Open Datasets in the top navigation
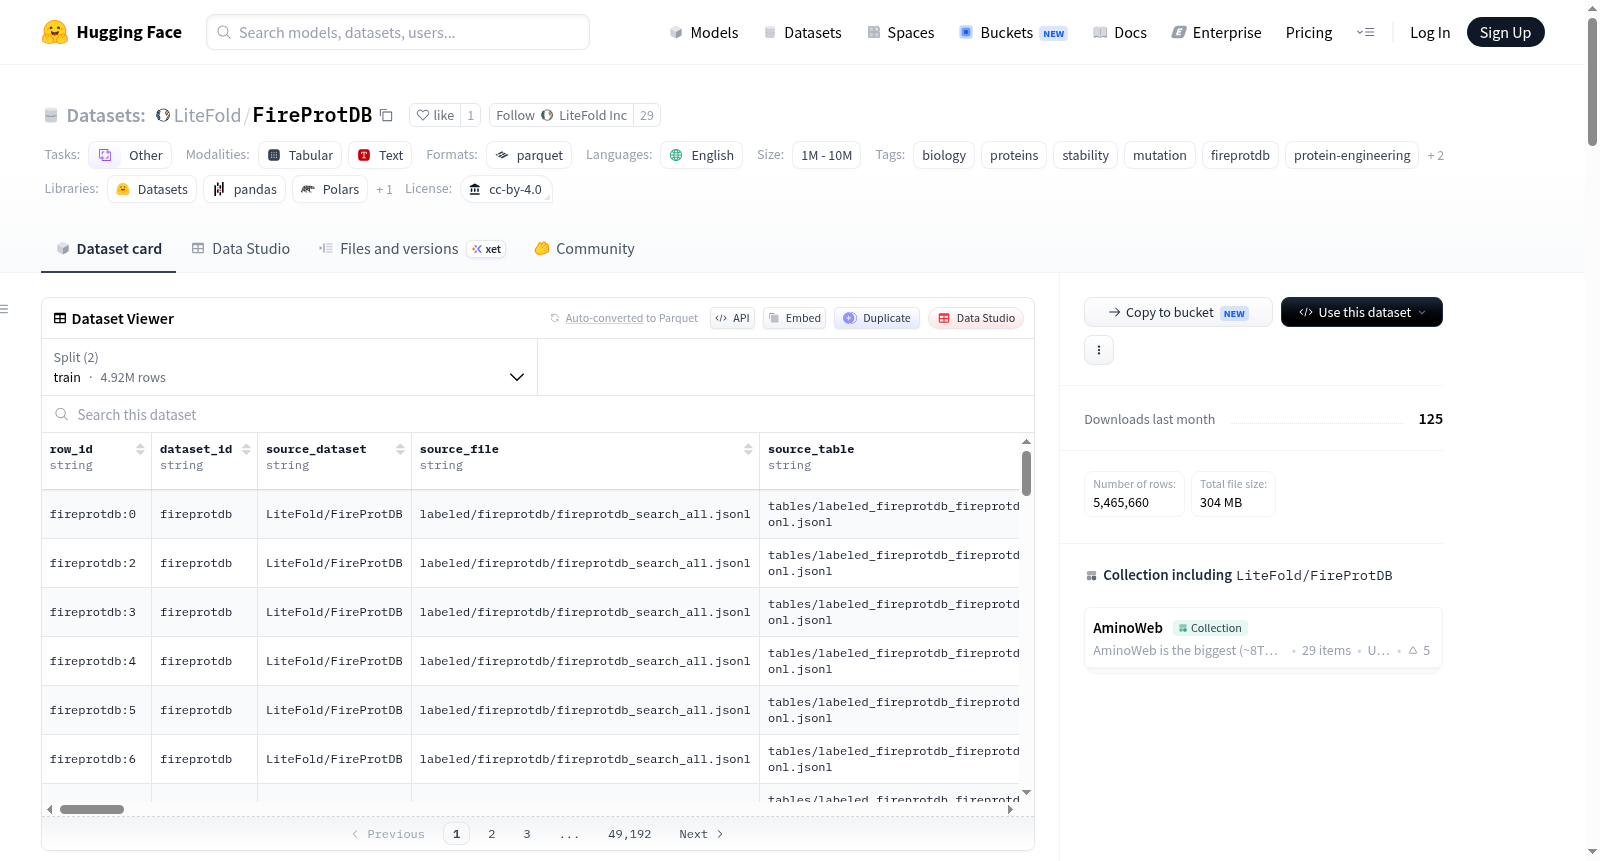 (803, 32)
